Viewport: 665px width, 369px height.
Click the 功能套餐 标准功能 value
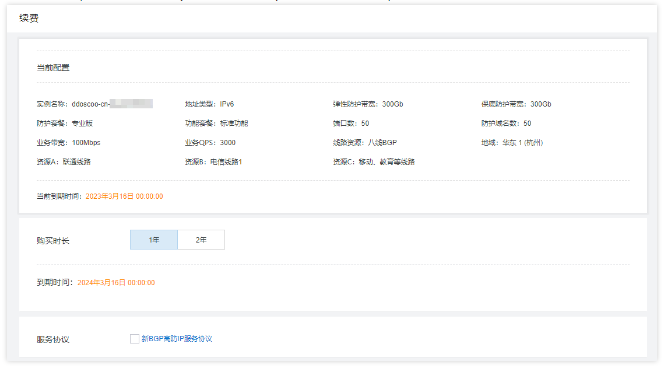(234, 123)
